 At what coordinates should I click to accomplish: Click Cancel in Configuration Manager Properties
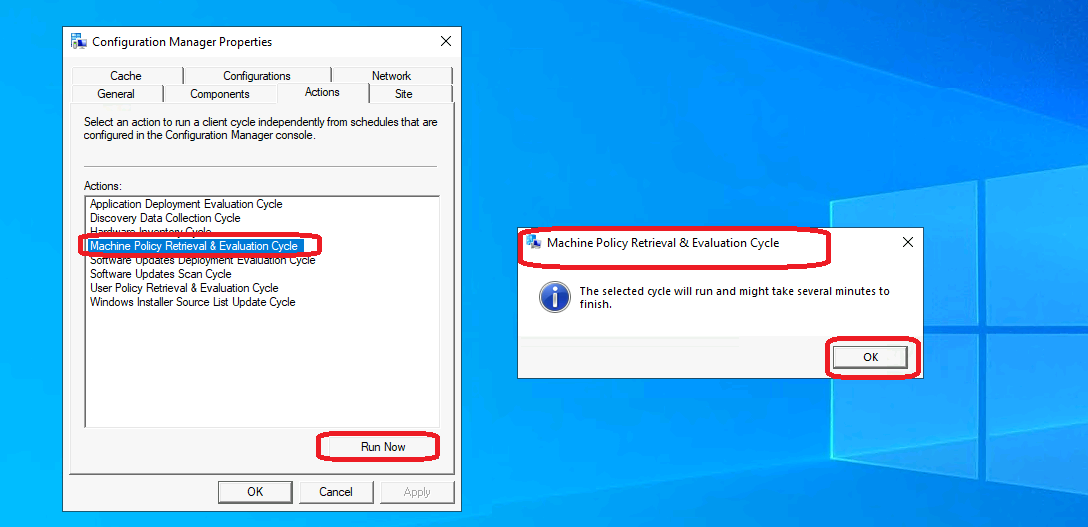[x=336, y=492]
